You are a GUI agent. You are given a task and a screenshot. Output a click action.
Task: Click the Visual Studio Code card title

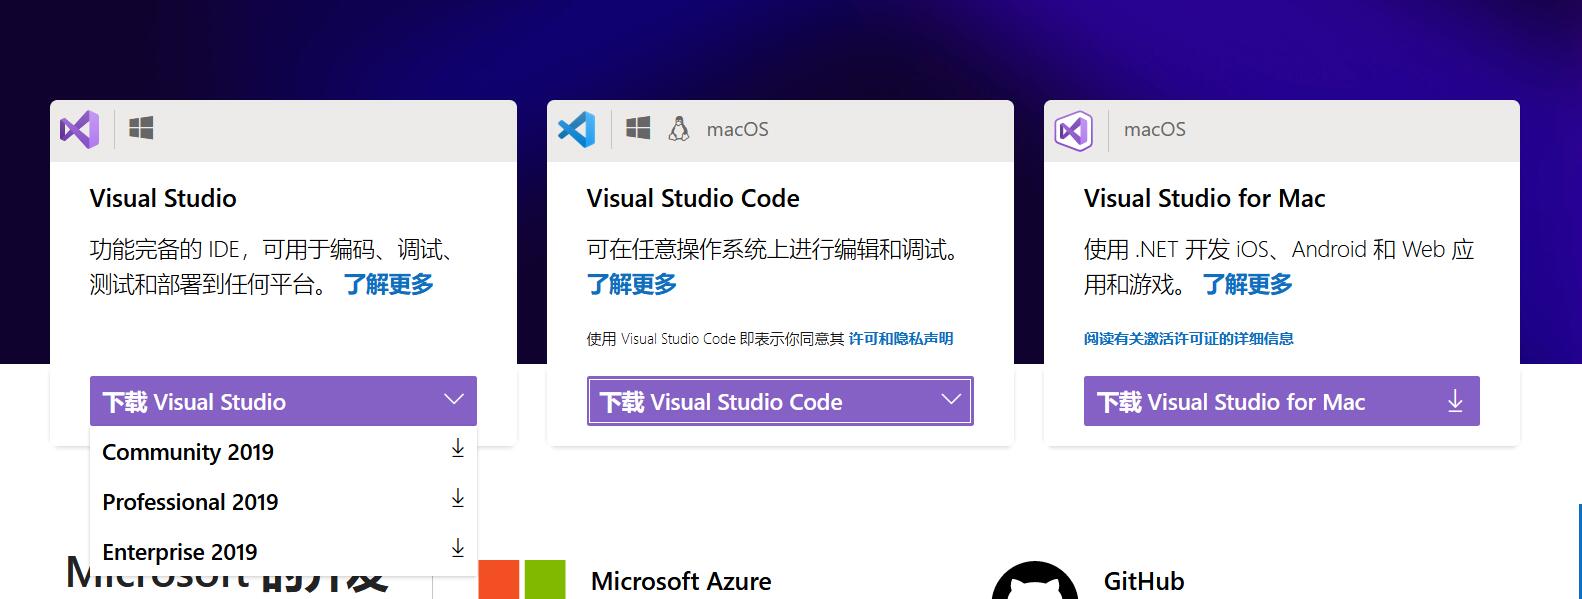(693, 198)
